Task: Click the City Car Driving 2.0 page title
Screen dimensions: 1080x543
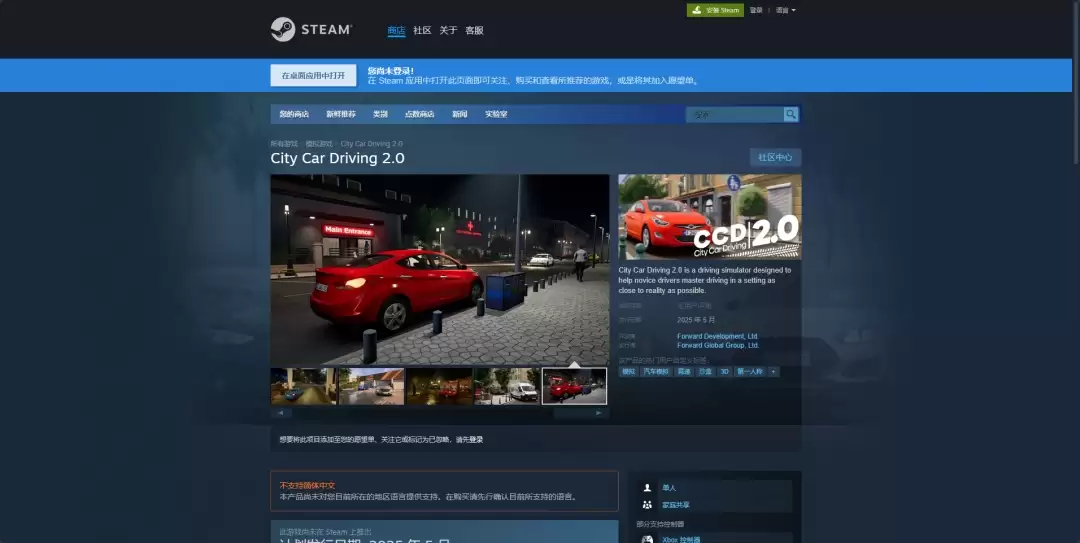Action: click(x=338, y=158)
